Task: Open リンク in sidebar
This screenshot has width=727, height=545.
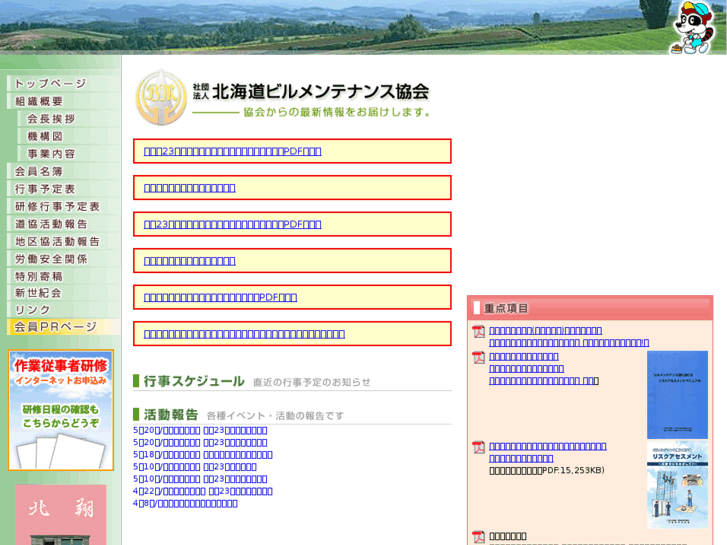Action: click(x=64, y=310)
